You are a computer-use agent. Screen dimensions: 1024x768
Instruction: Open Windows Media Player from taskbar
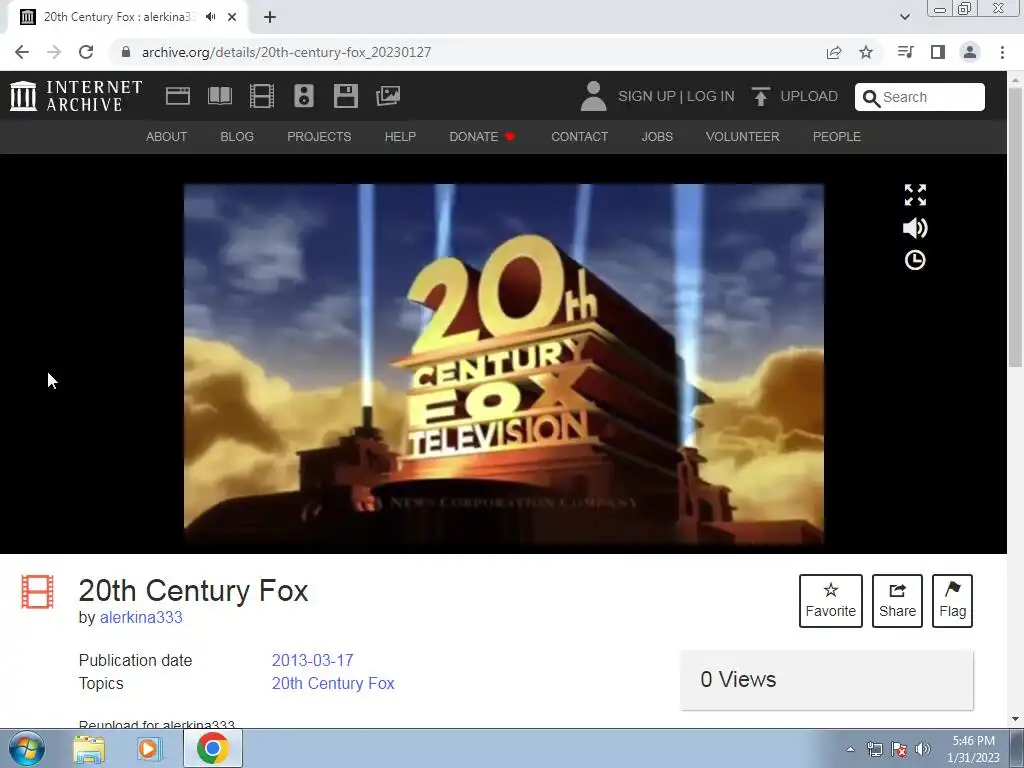148,748
